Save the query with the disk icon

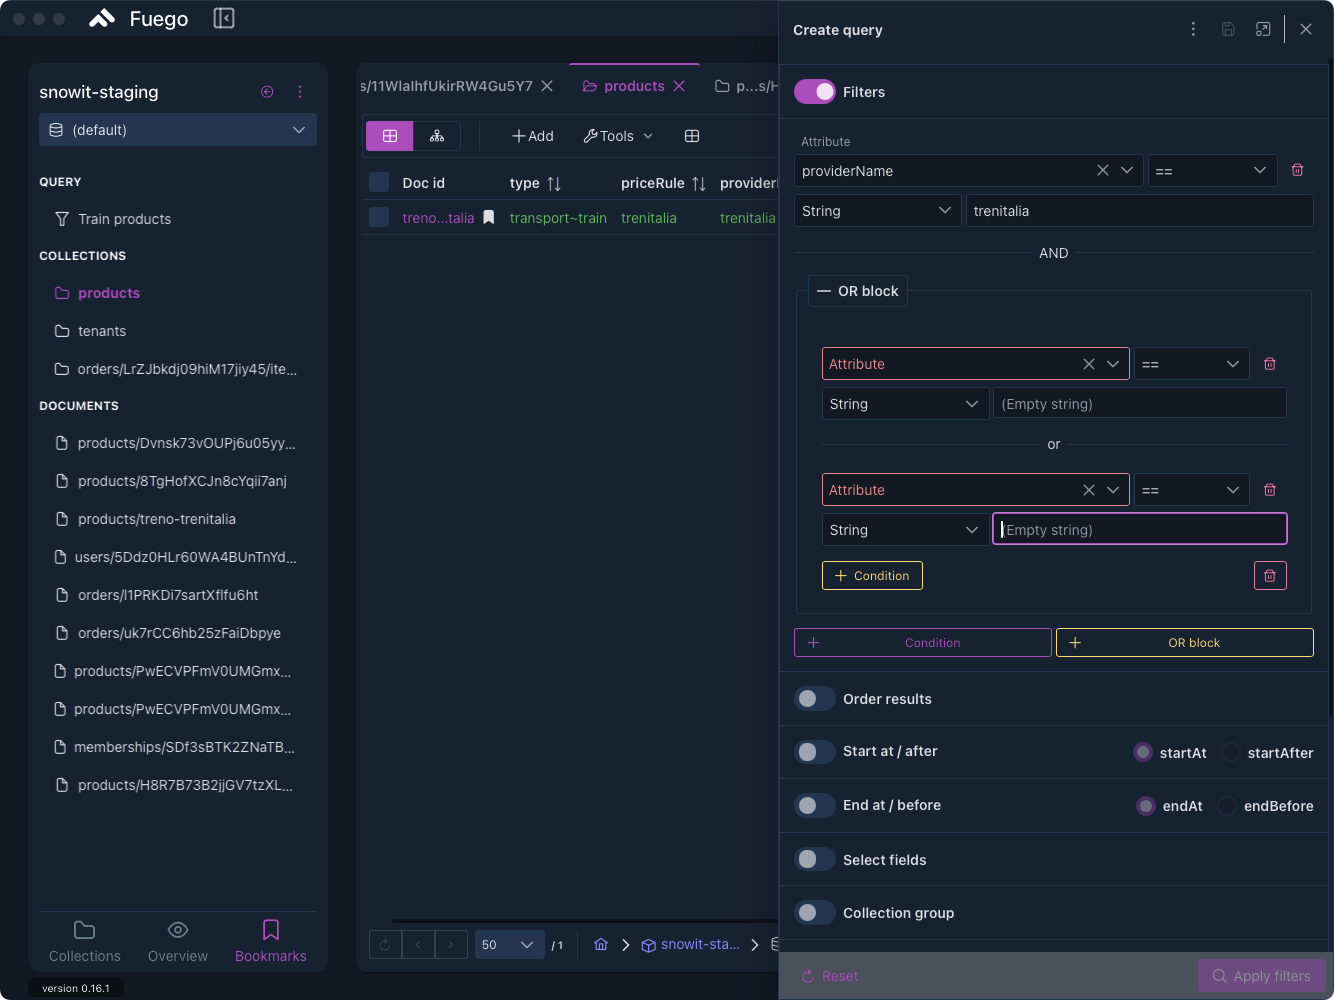[1228, 30]
